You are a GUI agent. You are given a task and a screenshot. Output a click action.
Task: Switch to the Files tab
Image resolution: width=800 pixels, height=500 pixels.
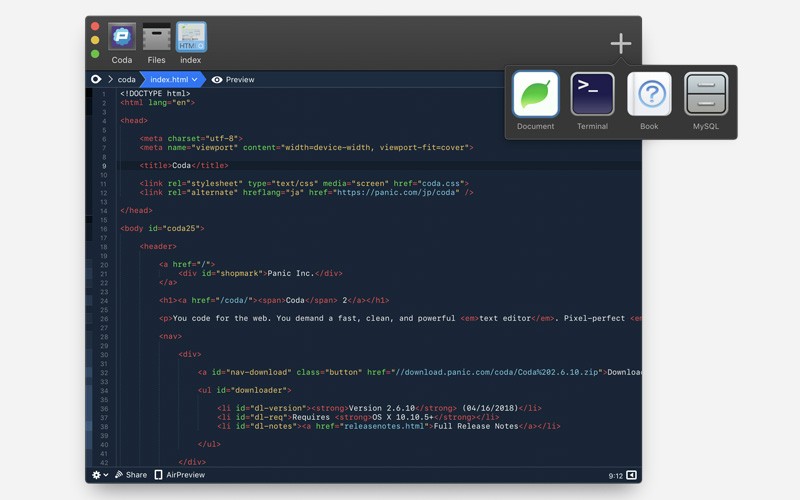[156, 37]
